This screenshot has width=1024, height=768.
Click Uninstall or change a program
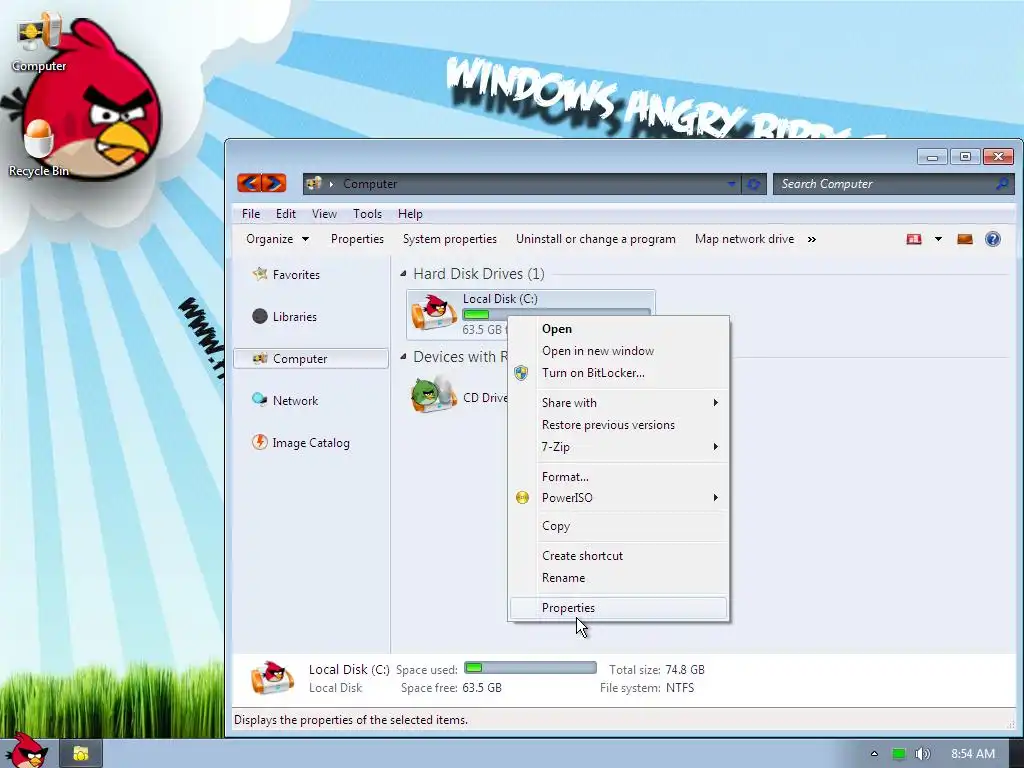point(596,239)
